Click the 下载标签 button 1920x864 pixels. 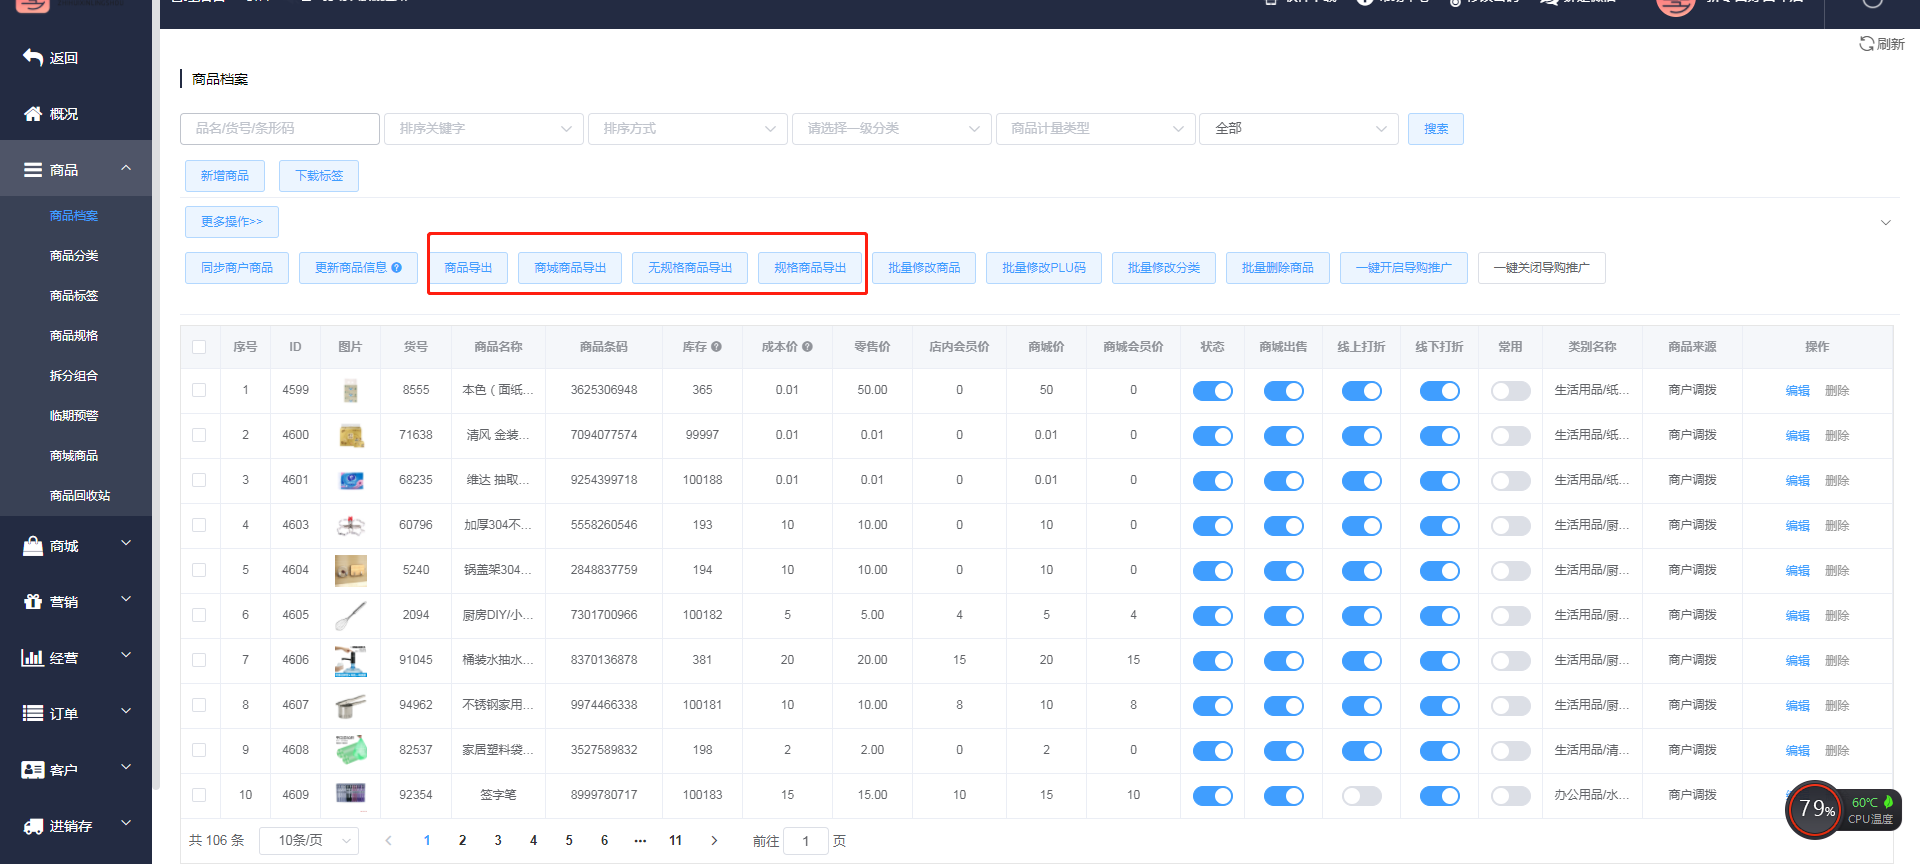(319, 176)
